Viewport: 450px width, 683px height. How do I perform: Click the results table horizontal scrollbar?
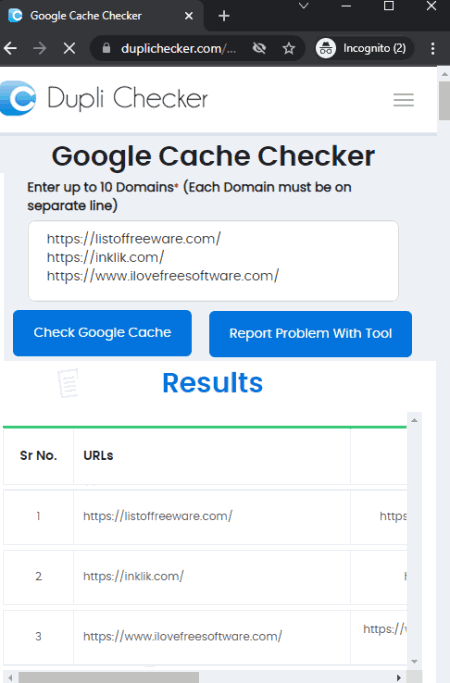pyautogui.click(x=108, y=678)
